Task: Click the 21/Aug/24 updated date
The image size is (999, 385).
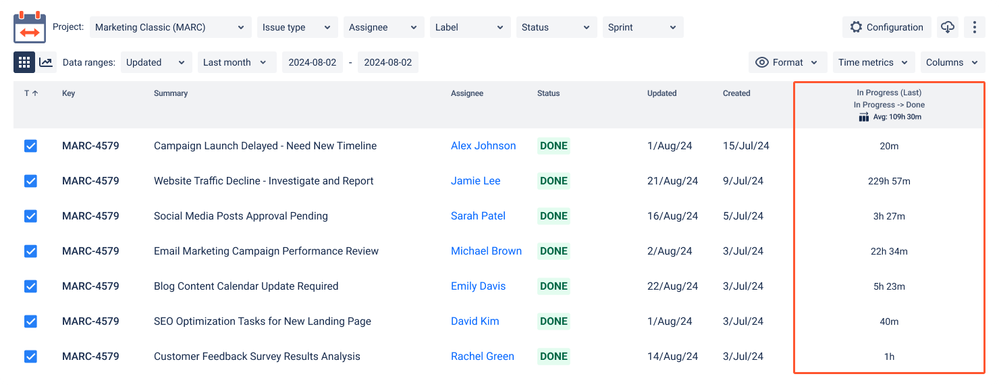Action: pyautogui.click(x=672, y=181)
